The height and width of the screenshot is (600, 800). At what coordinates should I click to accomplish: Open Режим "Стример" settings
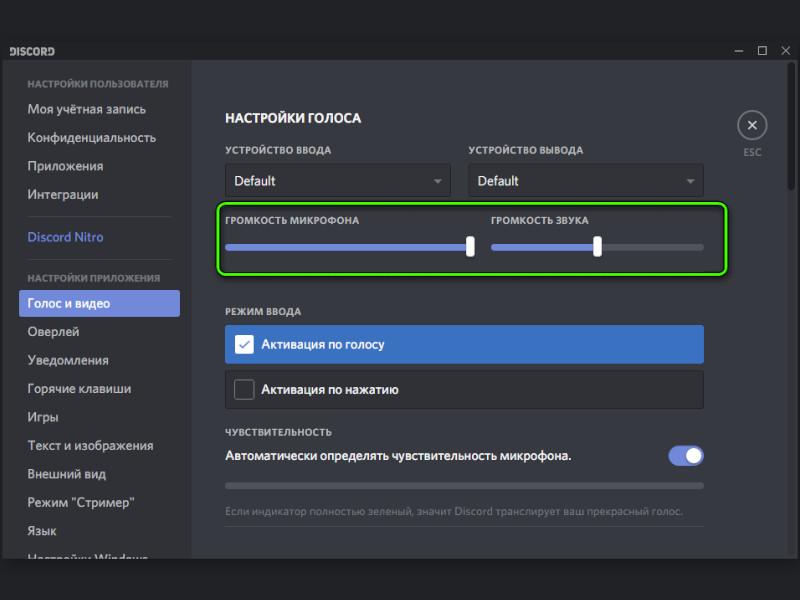coord(81,503)
